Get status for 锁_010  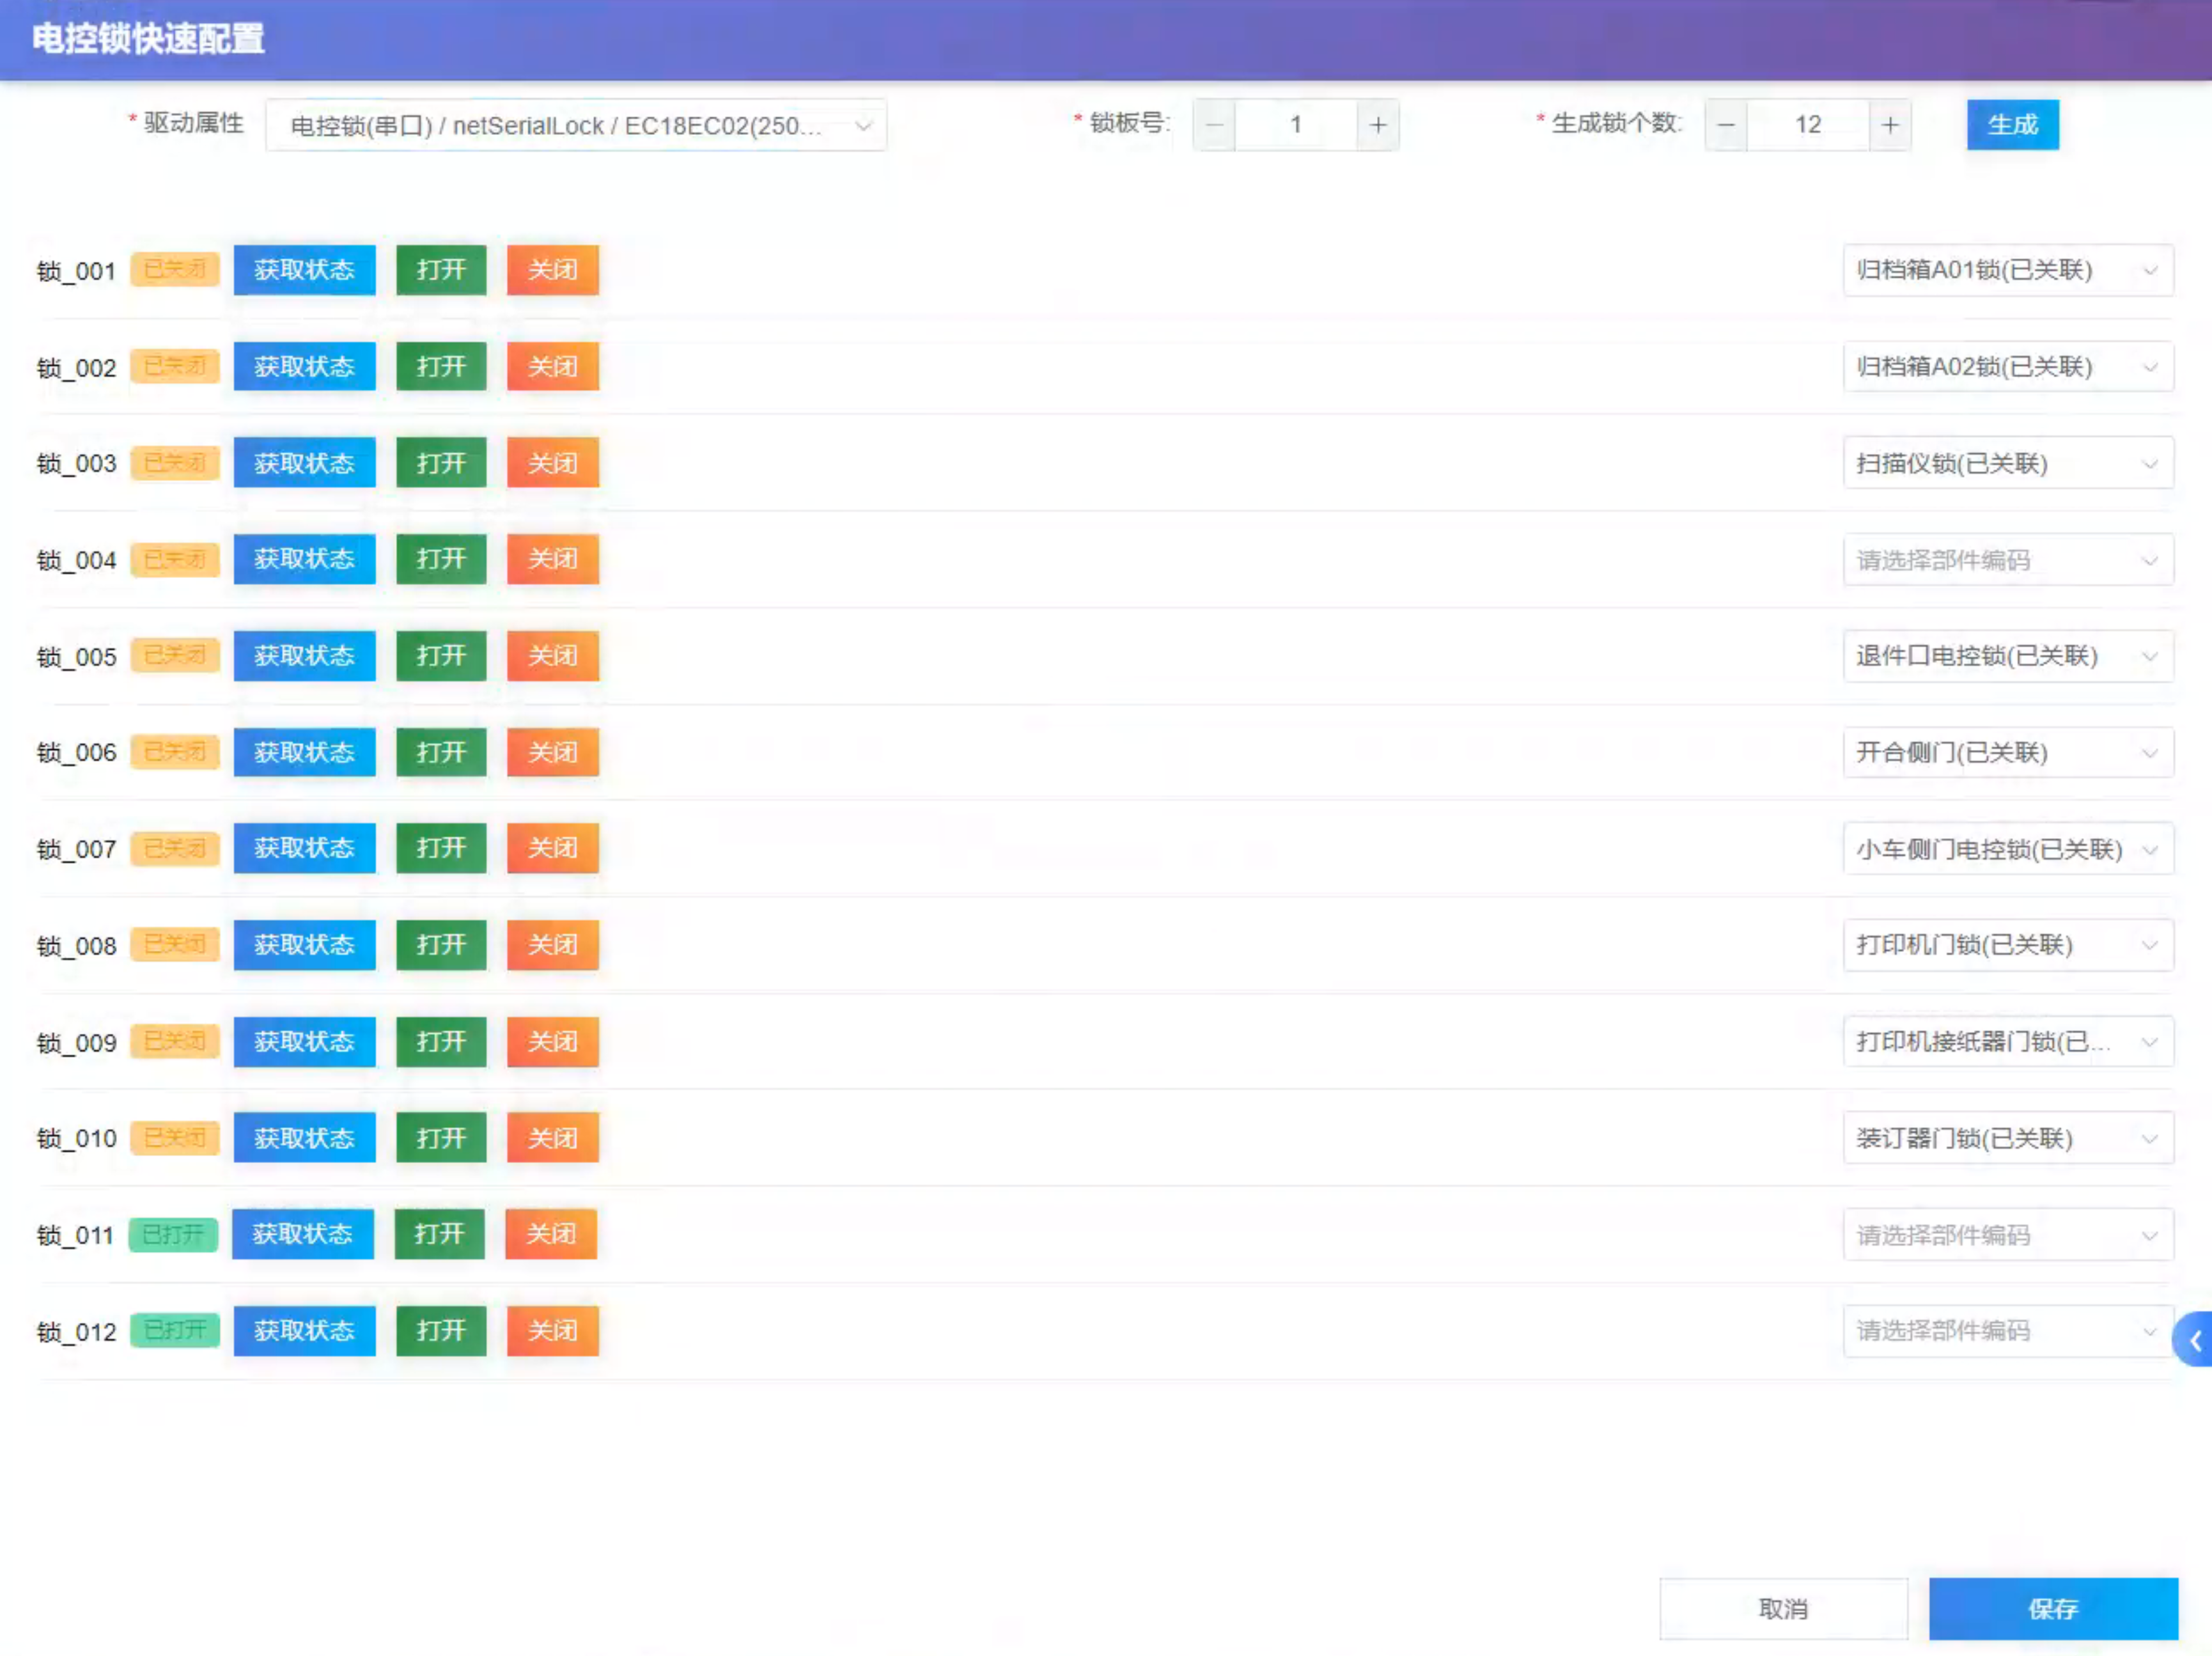[305, 1138]
